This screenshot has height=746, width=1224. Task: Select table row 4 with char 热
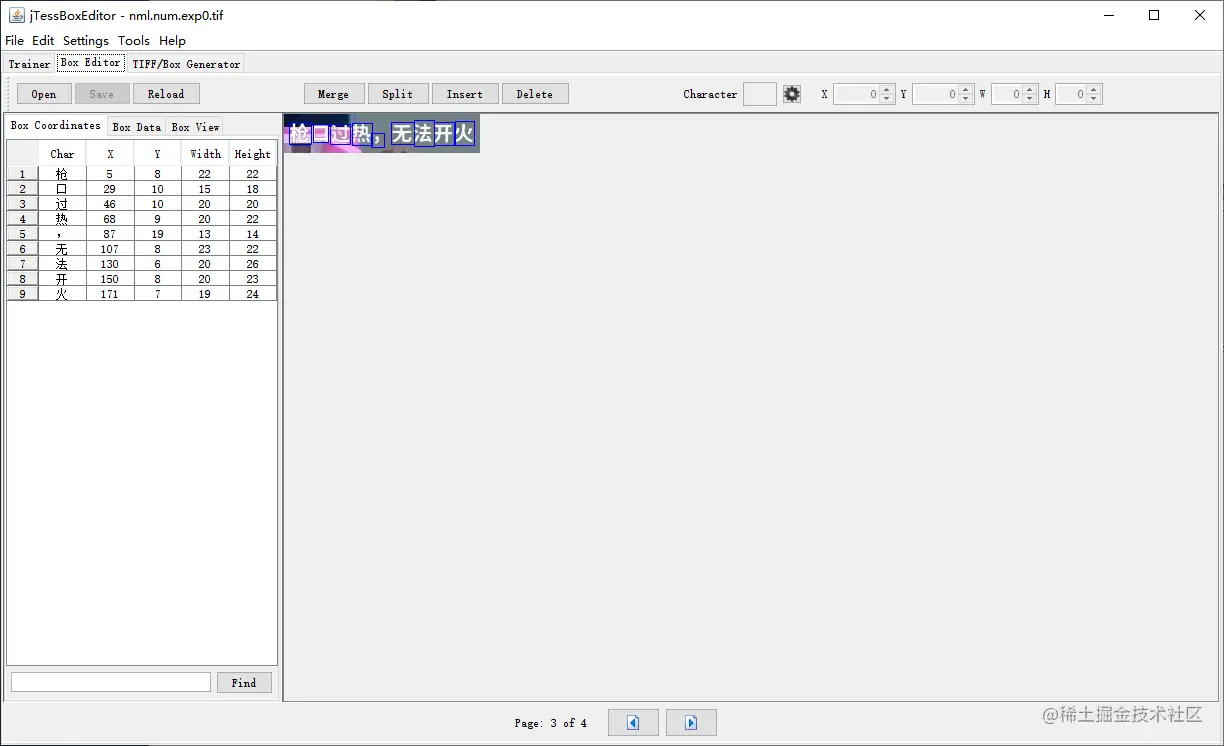point(142,219)
